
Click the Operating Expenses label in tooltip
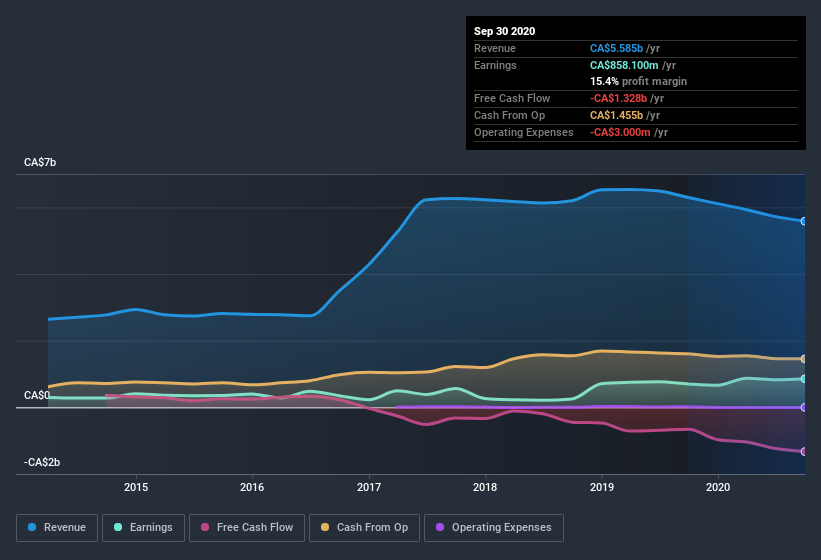524,132
